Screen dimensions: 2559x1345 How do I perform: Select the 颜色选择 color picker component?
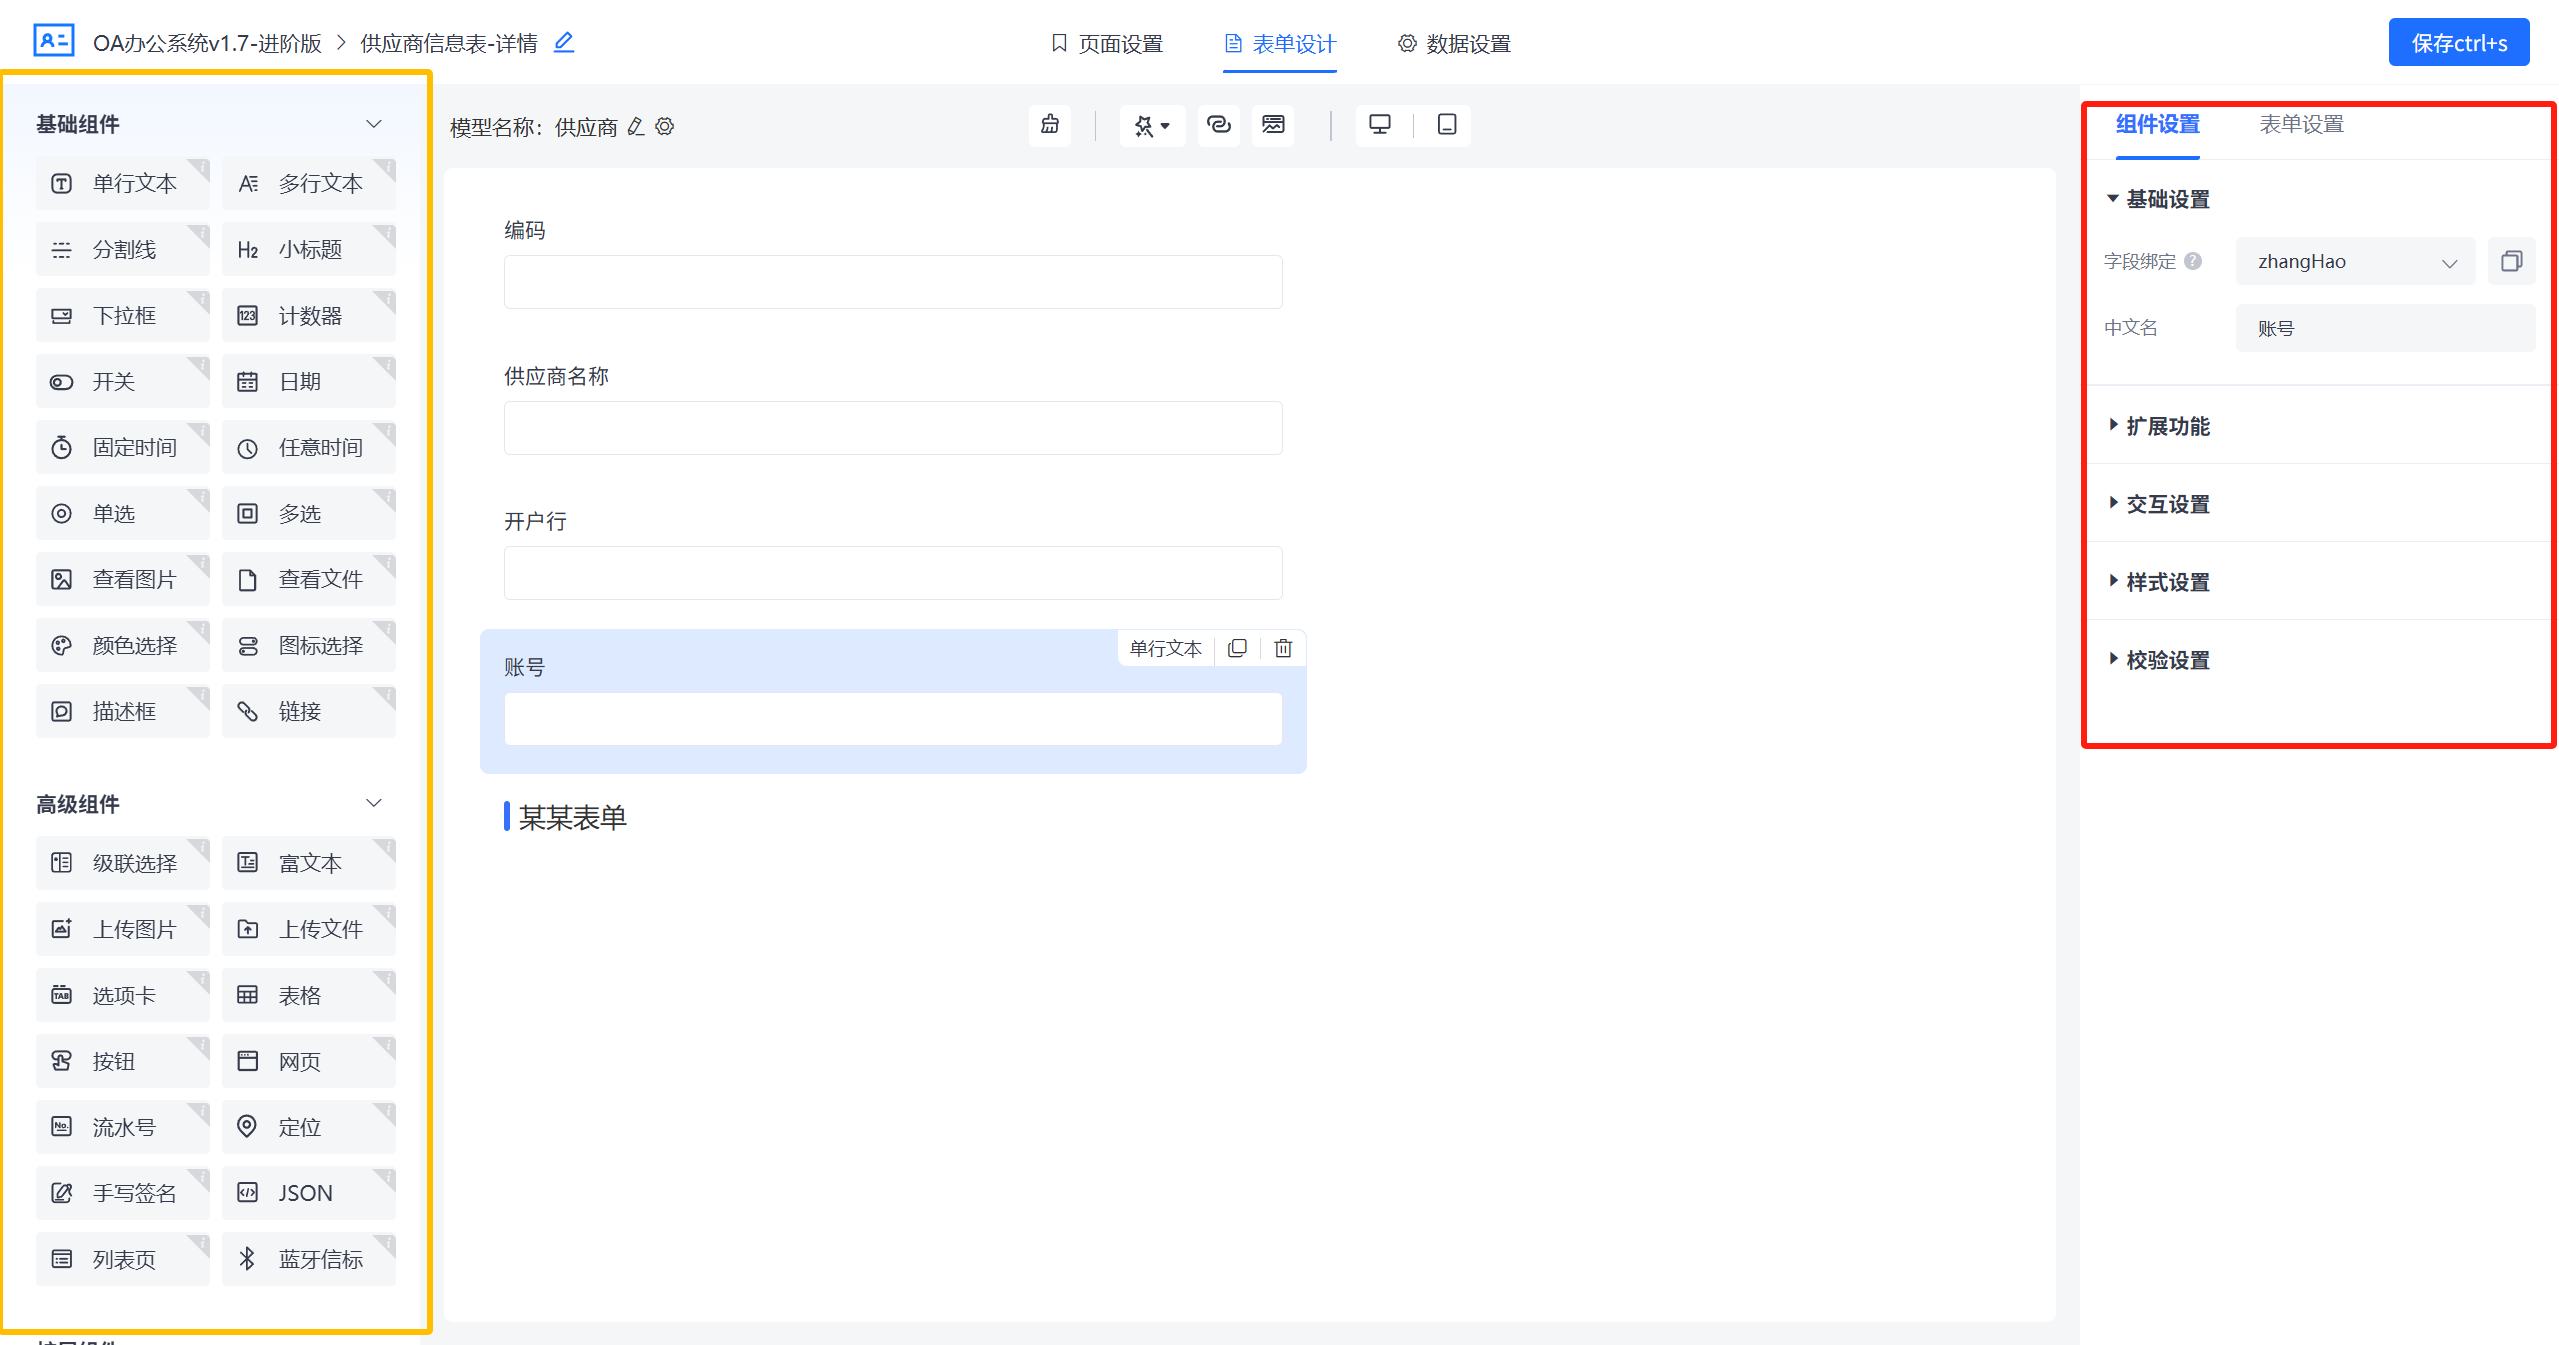click(x=122, y=646)
